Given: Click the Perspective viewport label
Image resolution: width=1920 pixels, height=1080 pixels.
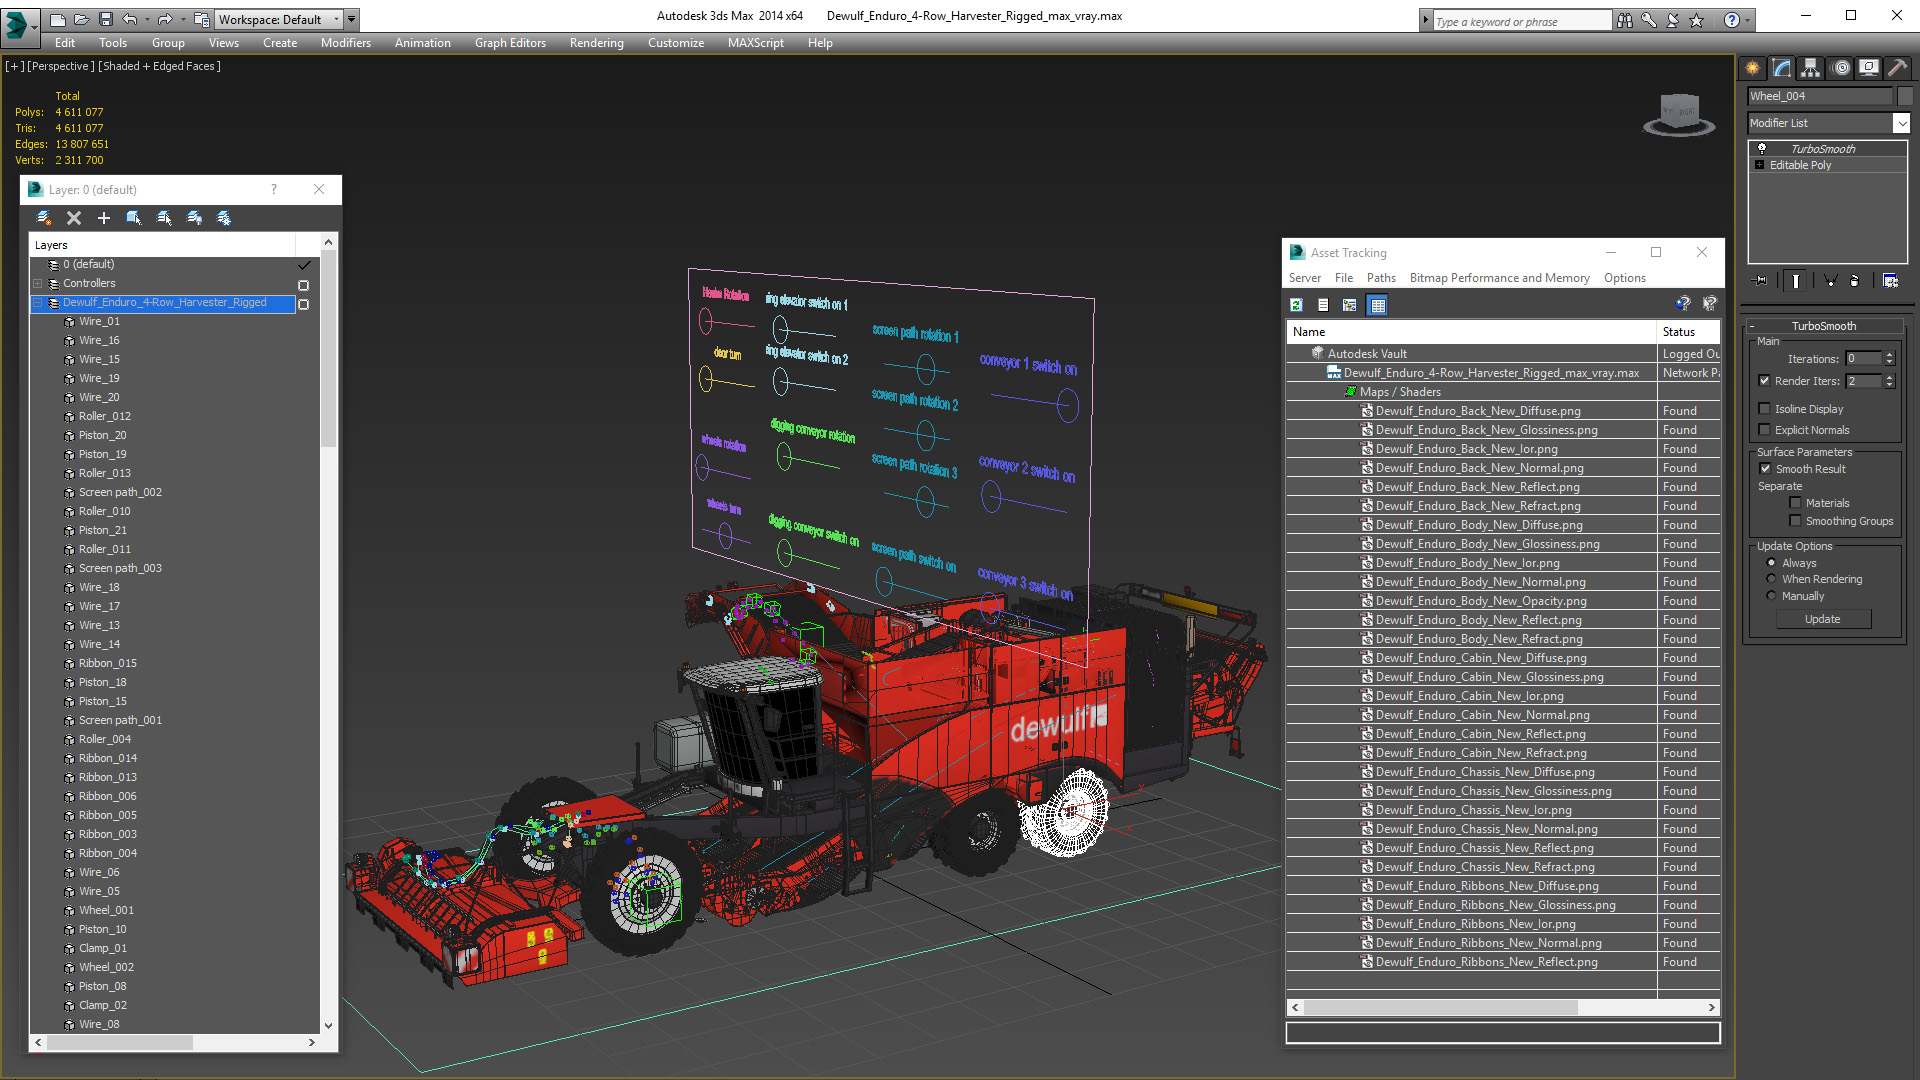Looking at the screenshot, I should pyautogui.click(x=60, y=66).
